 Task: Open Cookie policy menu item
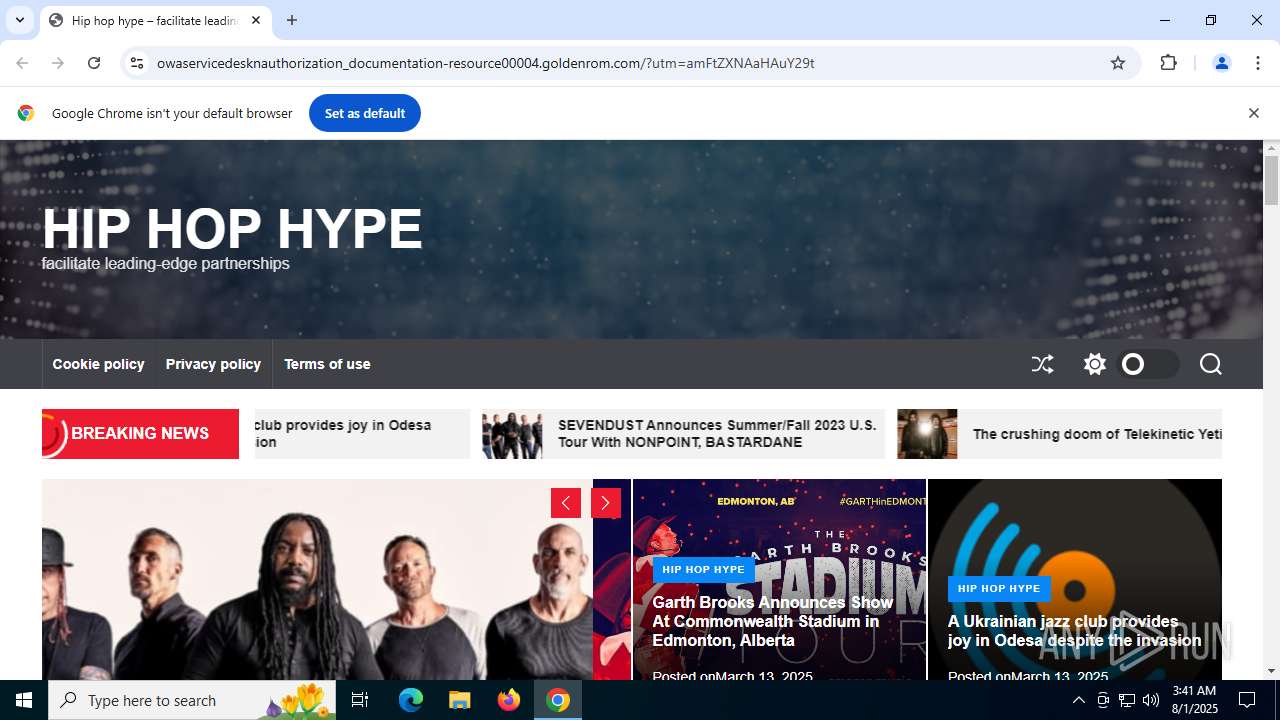98,364
